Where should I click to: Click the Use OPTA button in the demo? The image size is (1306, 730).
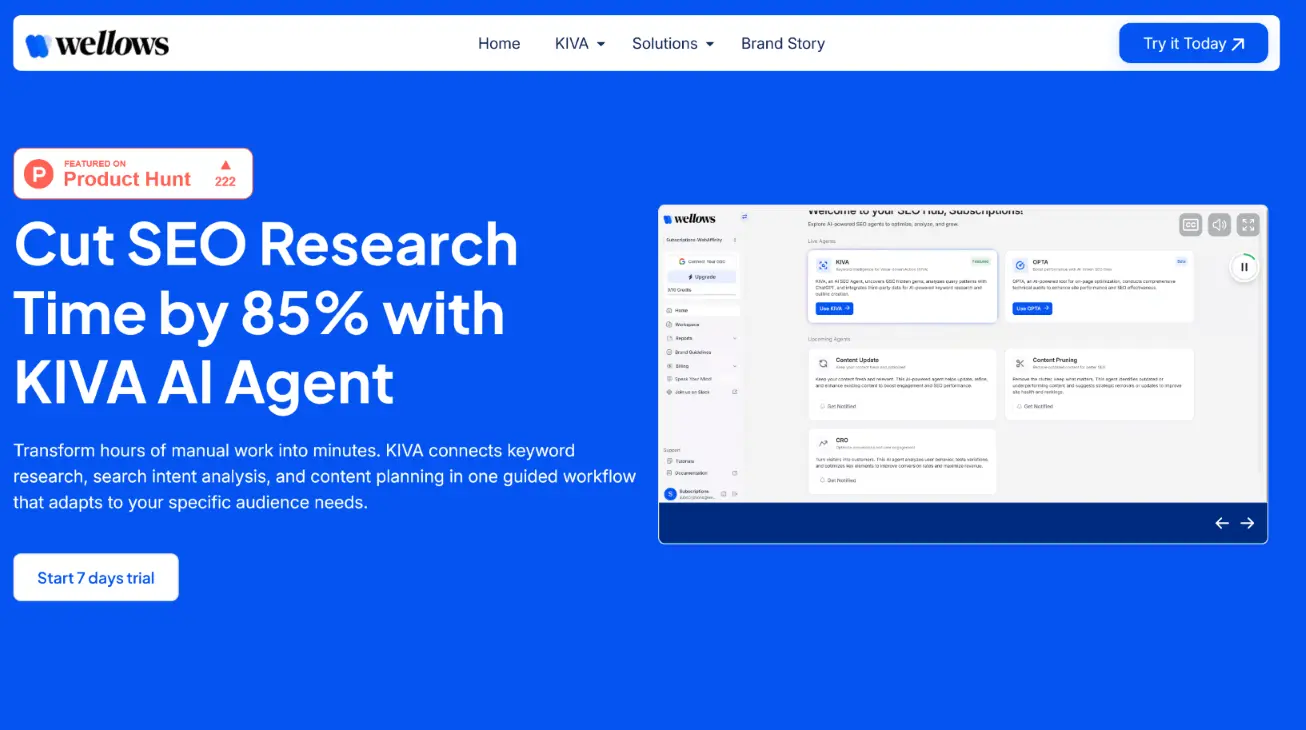(1032, 309)
